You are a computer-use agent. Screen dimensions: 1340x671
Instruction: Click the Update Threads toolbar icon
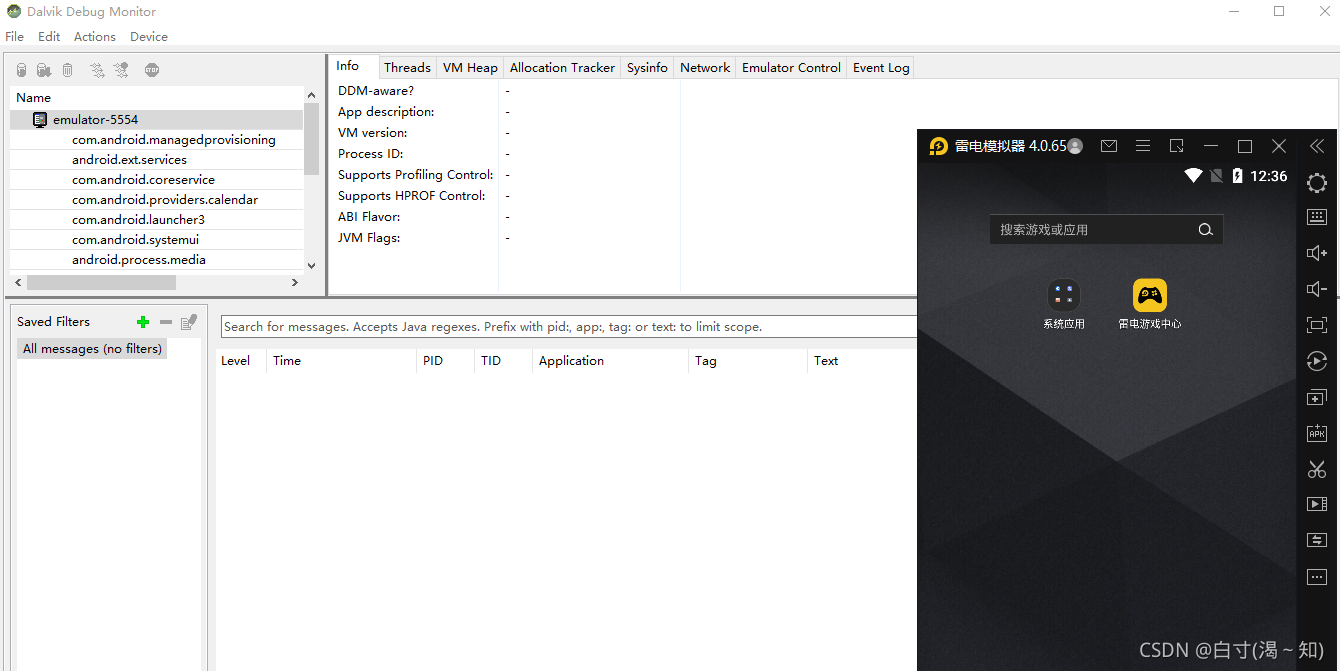click(x=96, y=69)
